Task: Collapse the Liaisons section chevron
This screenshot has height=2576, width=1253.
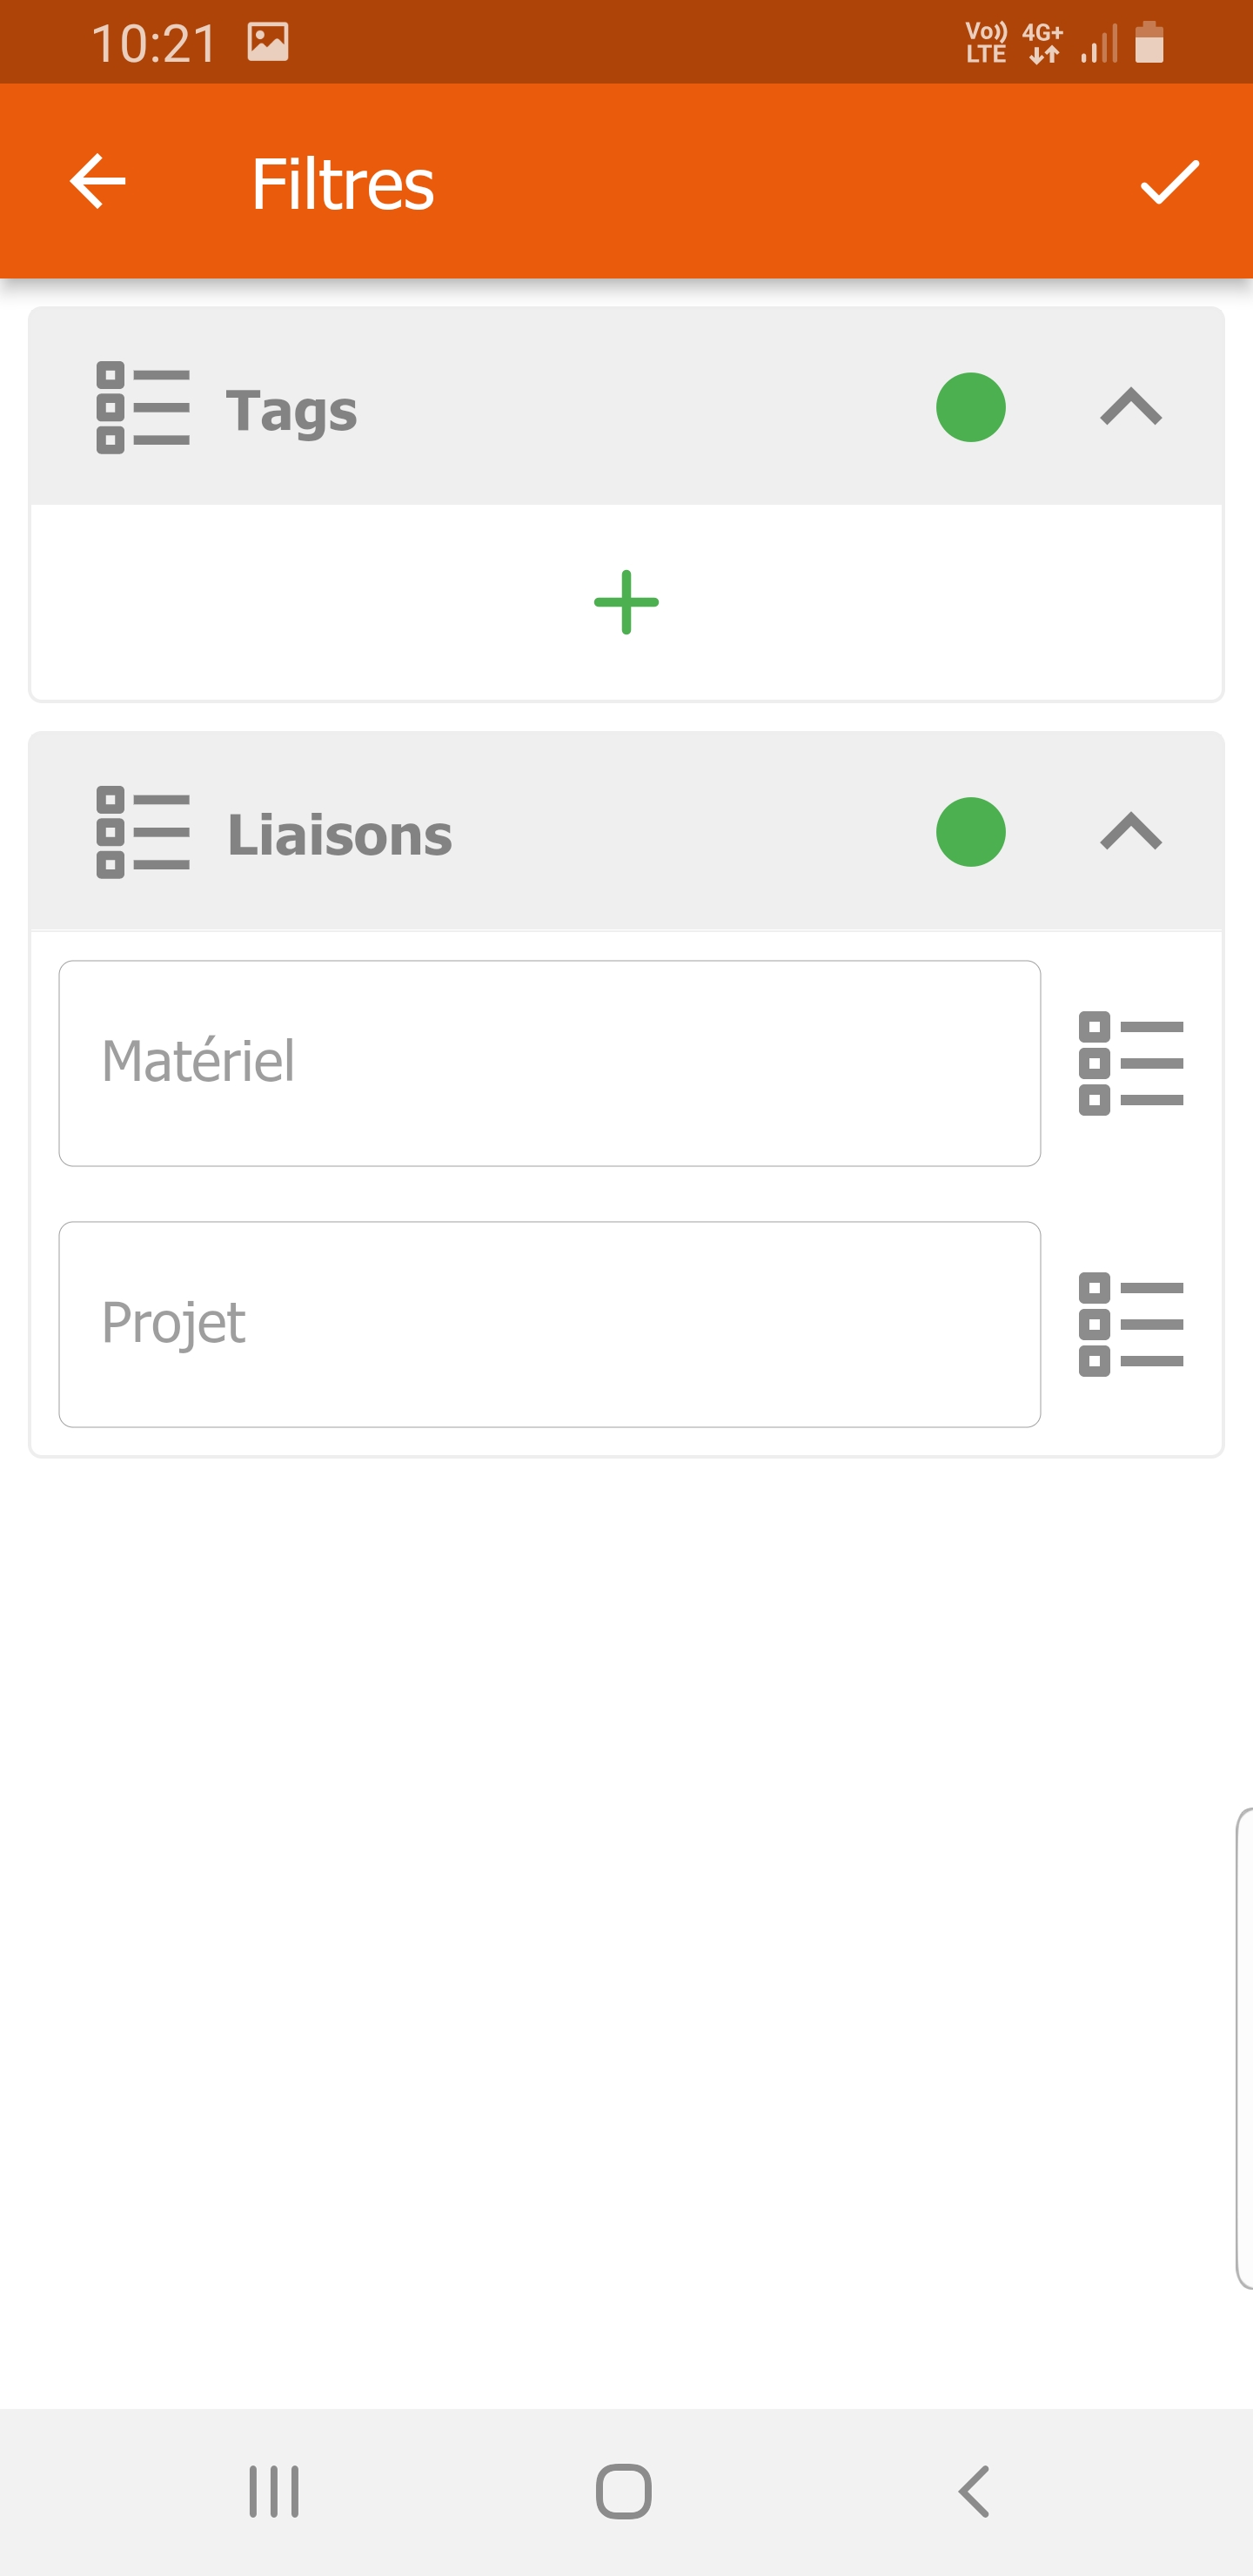Action: click(x=1131, y=832)
